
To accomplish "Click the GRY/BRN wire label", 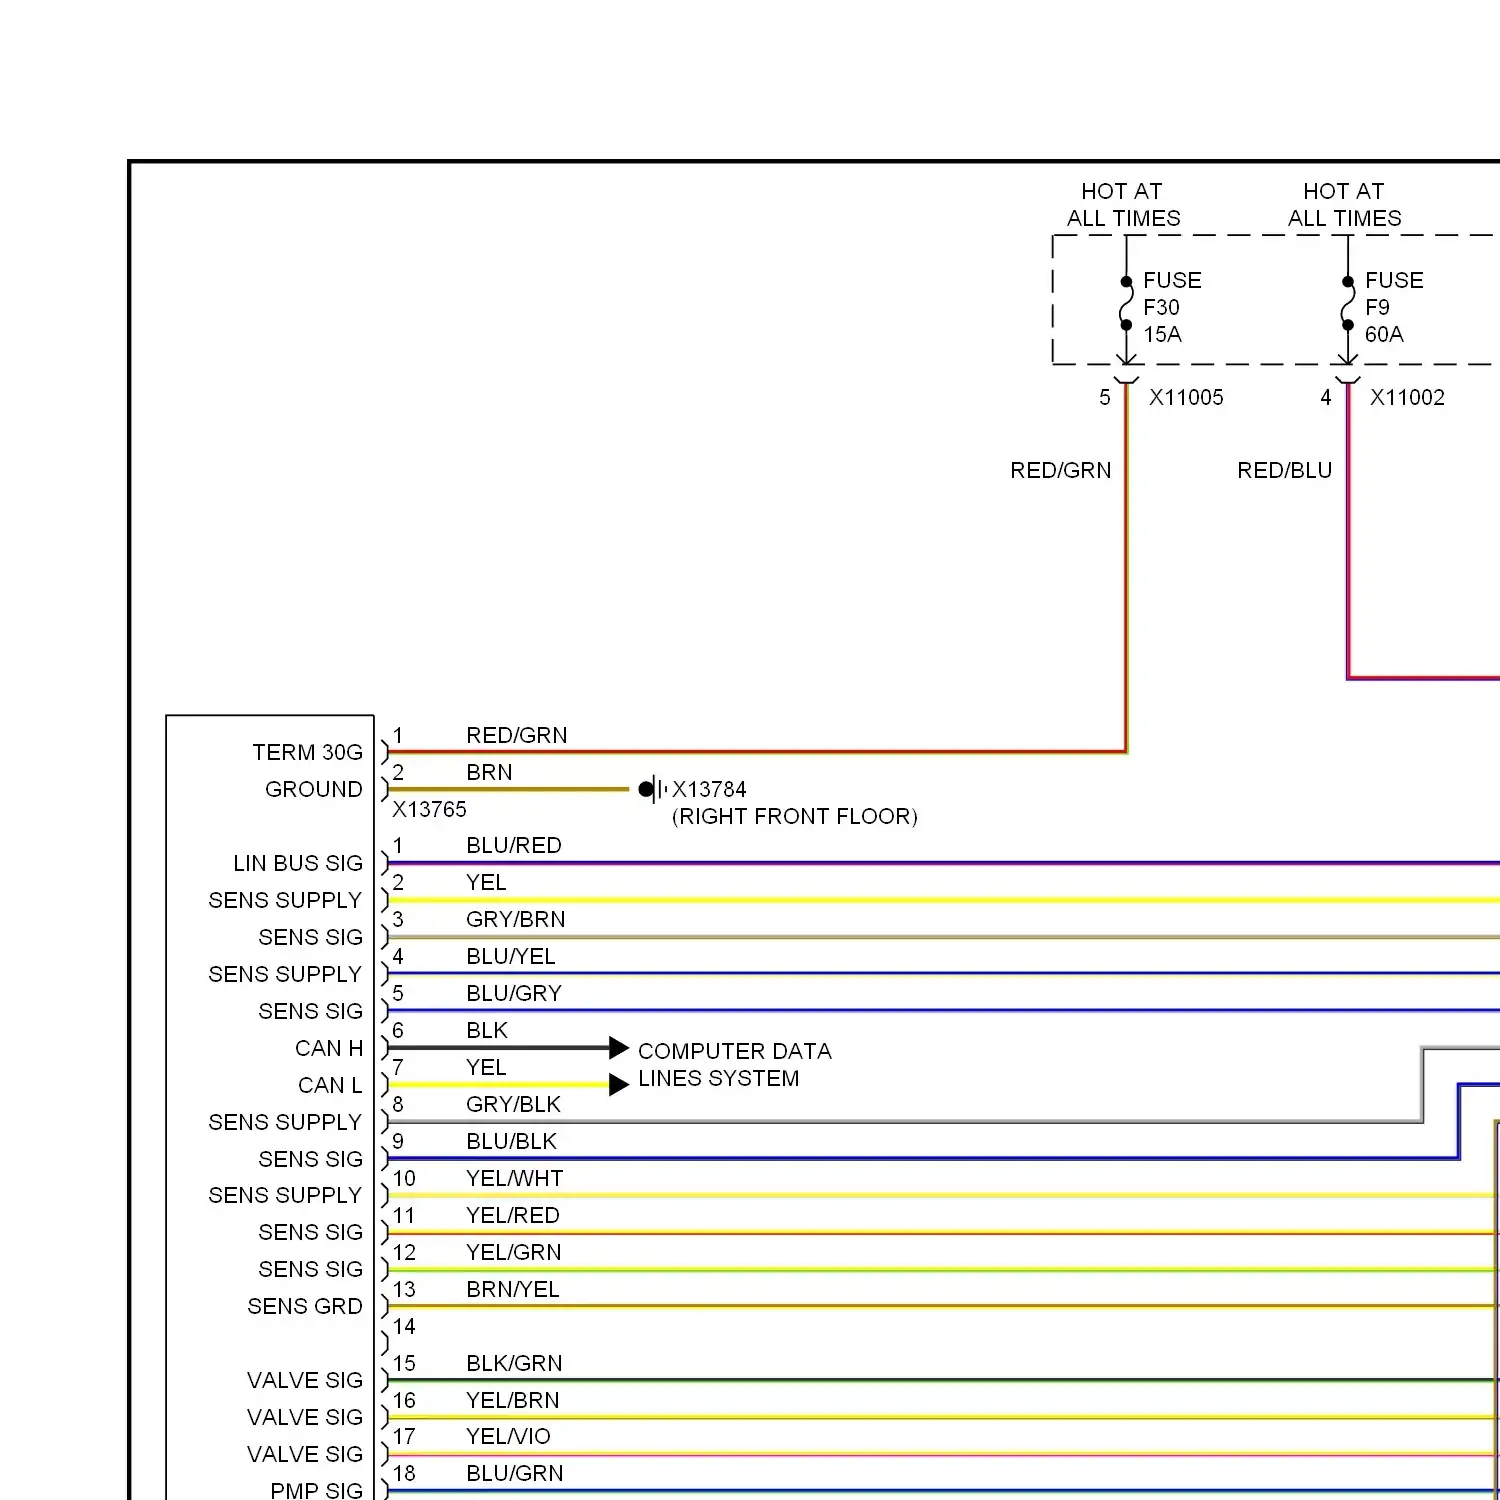I will coord(516,919).
